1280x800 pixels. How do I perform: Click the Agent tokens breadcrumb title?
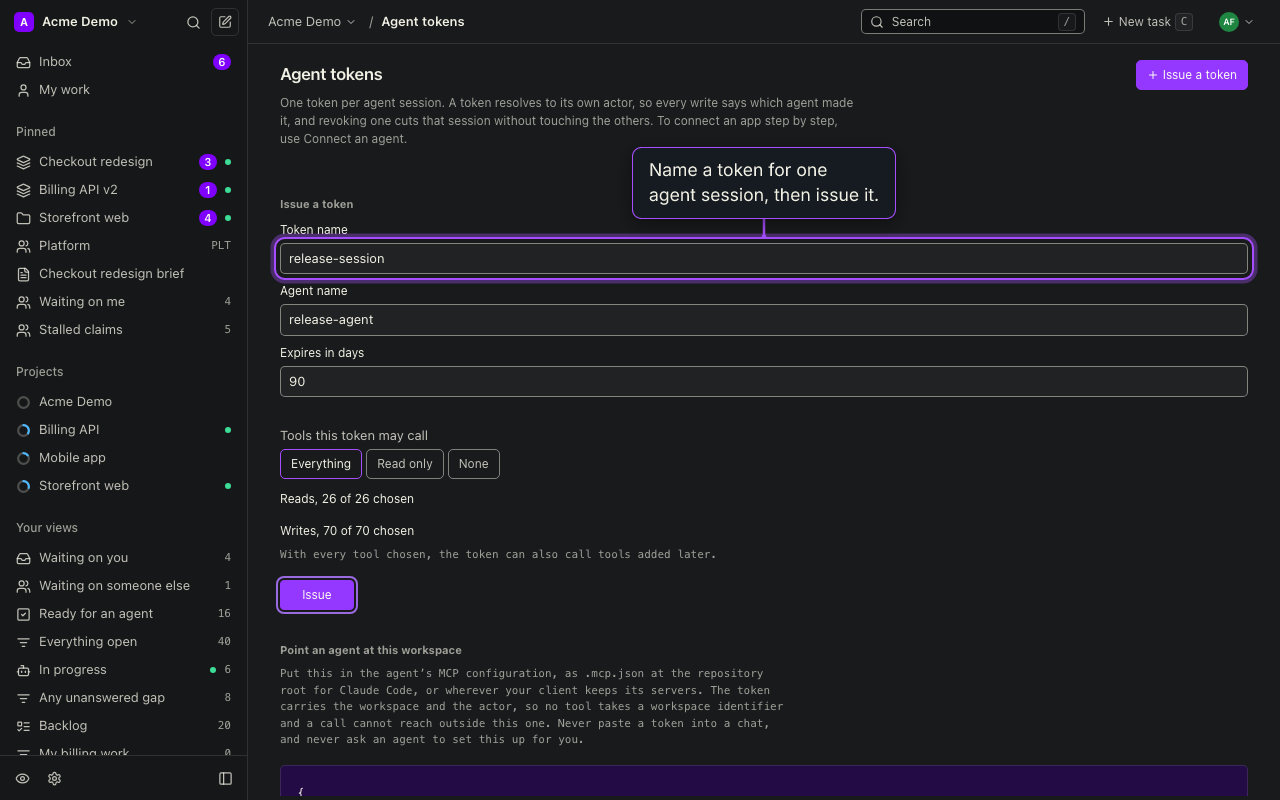(x=423, y=22)
